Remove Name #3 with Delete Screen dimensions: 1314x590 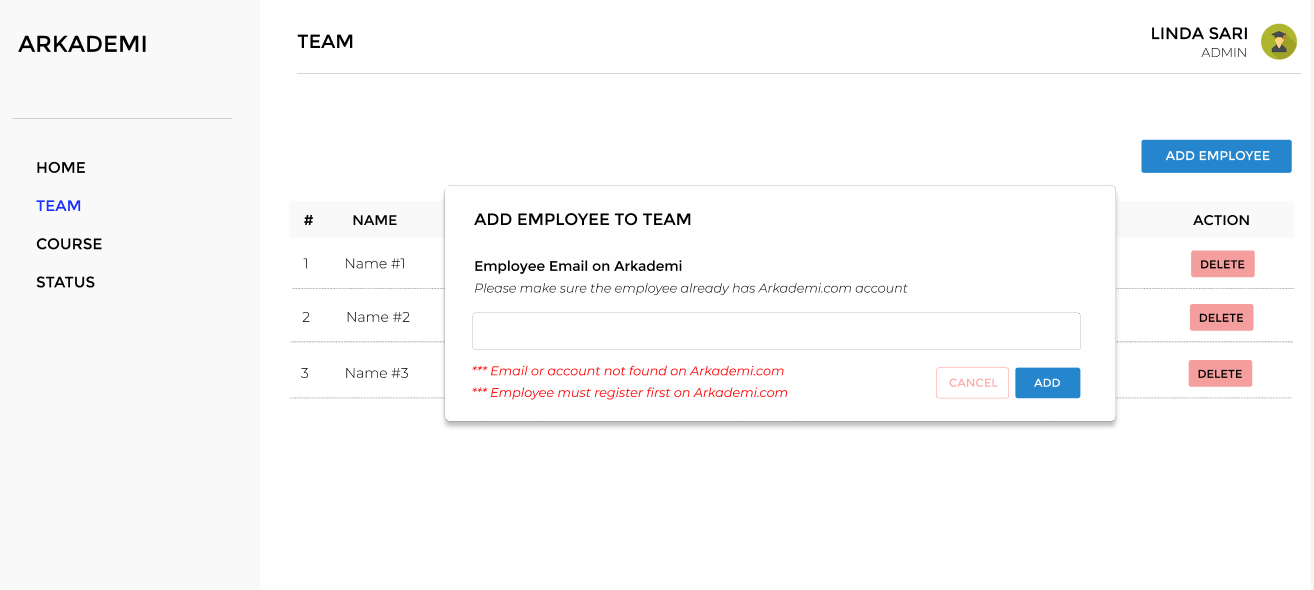(1220, 374)
